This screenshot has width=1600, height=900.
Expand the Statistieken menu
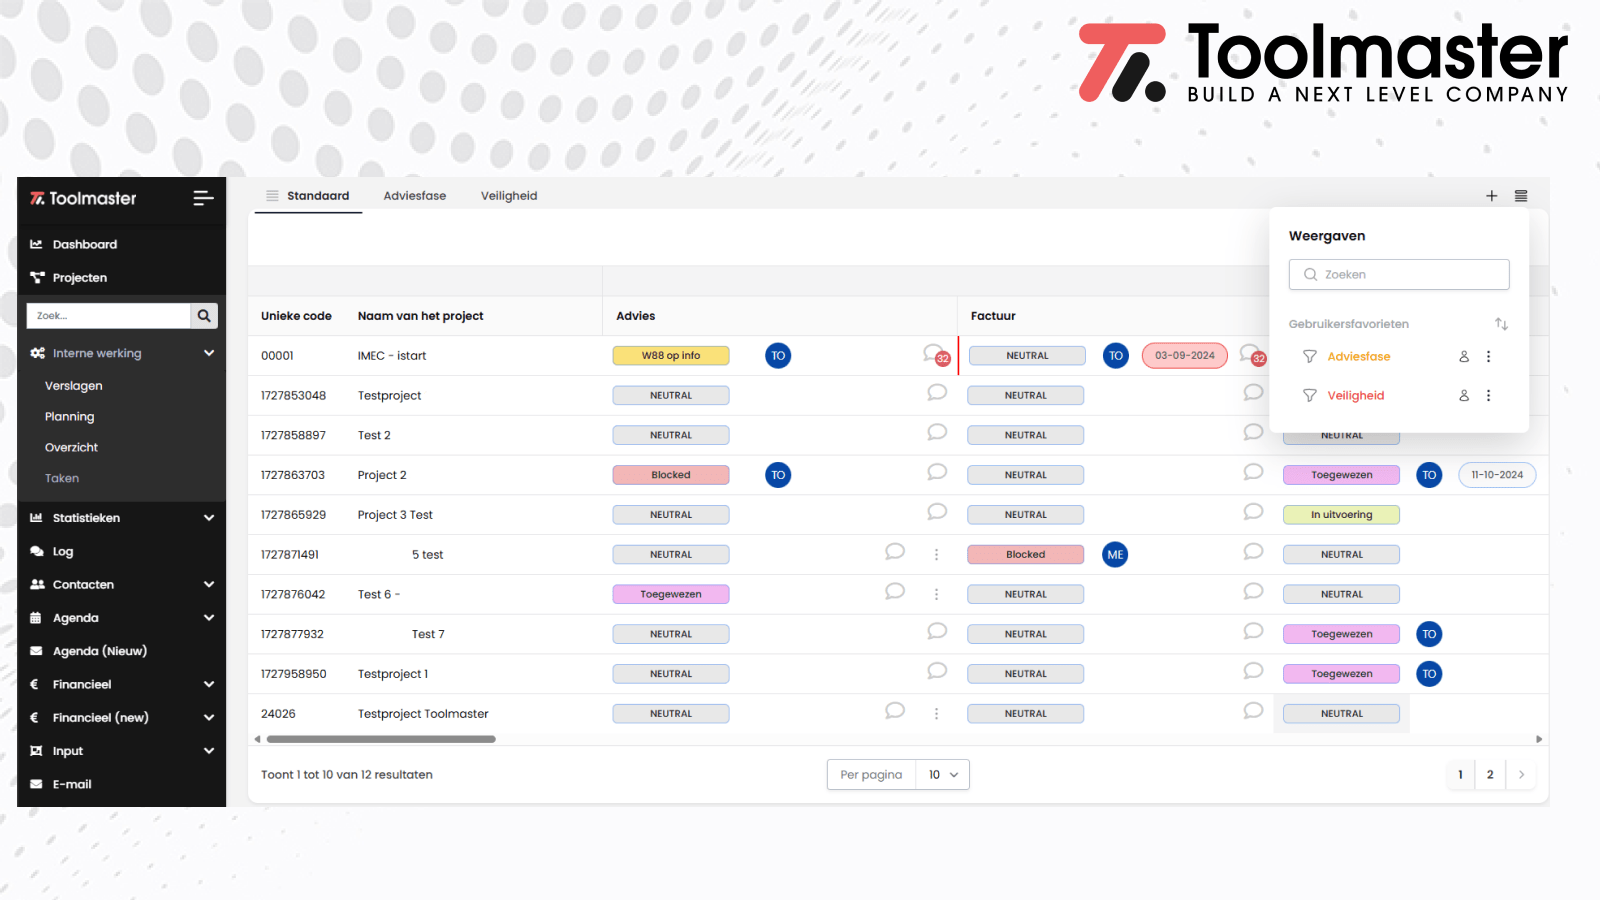(209, 518)
